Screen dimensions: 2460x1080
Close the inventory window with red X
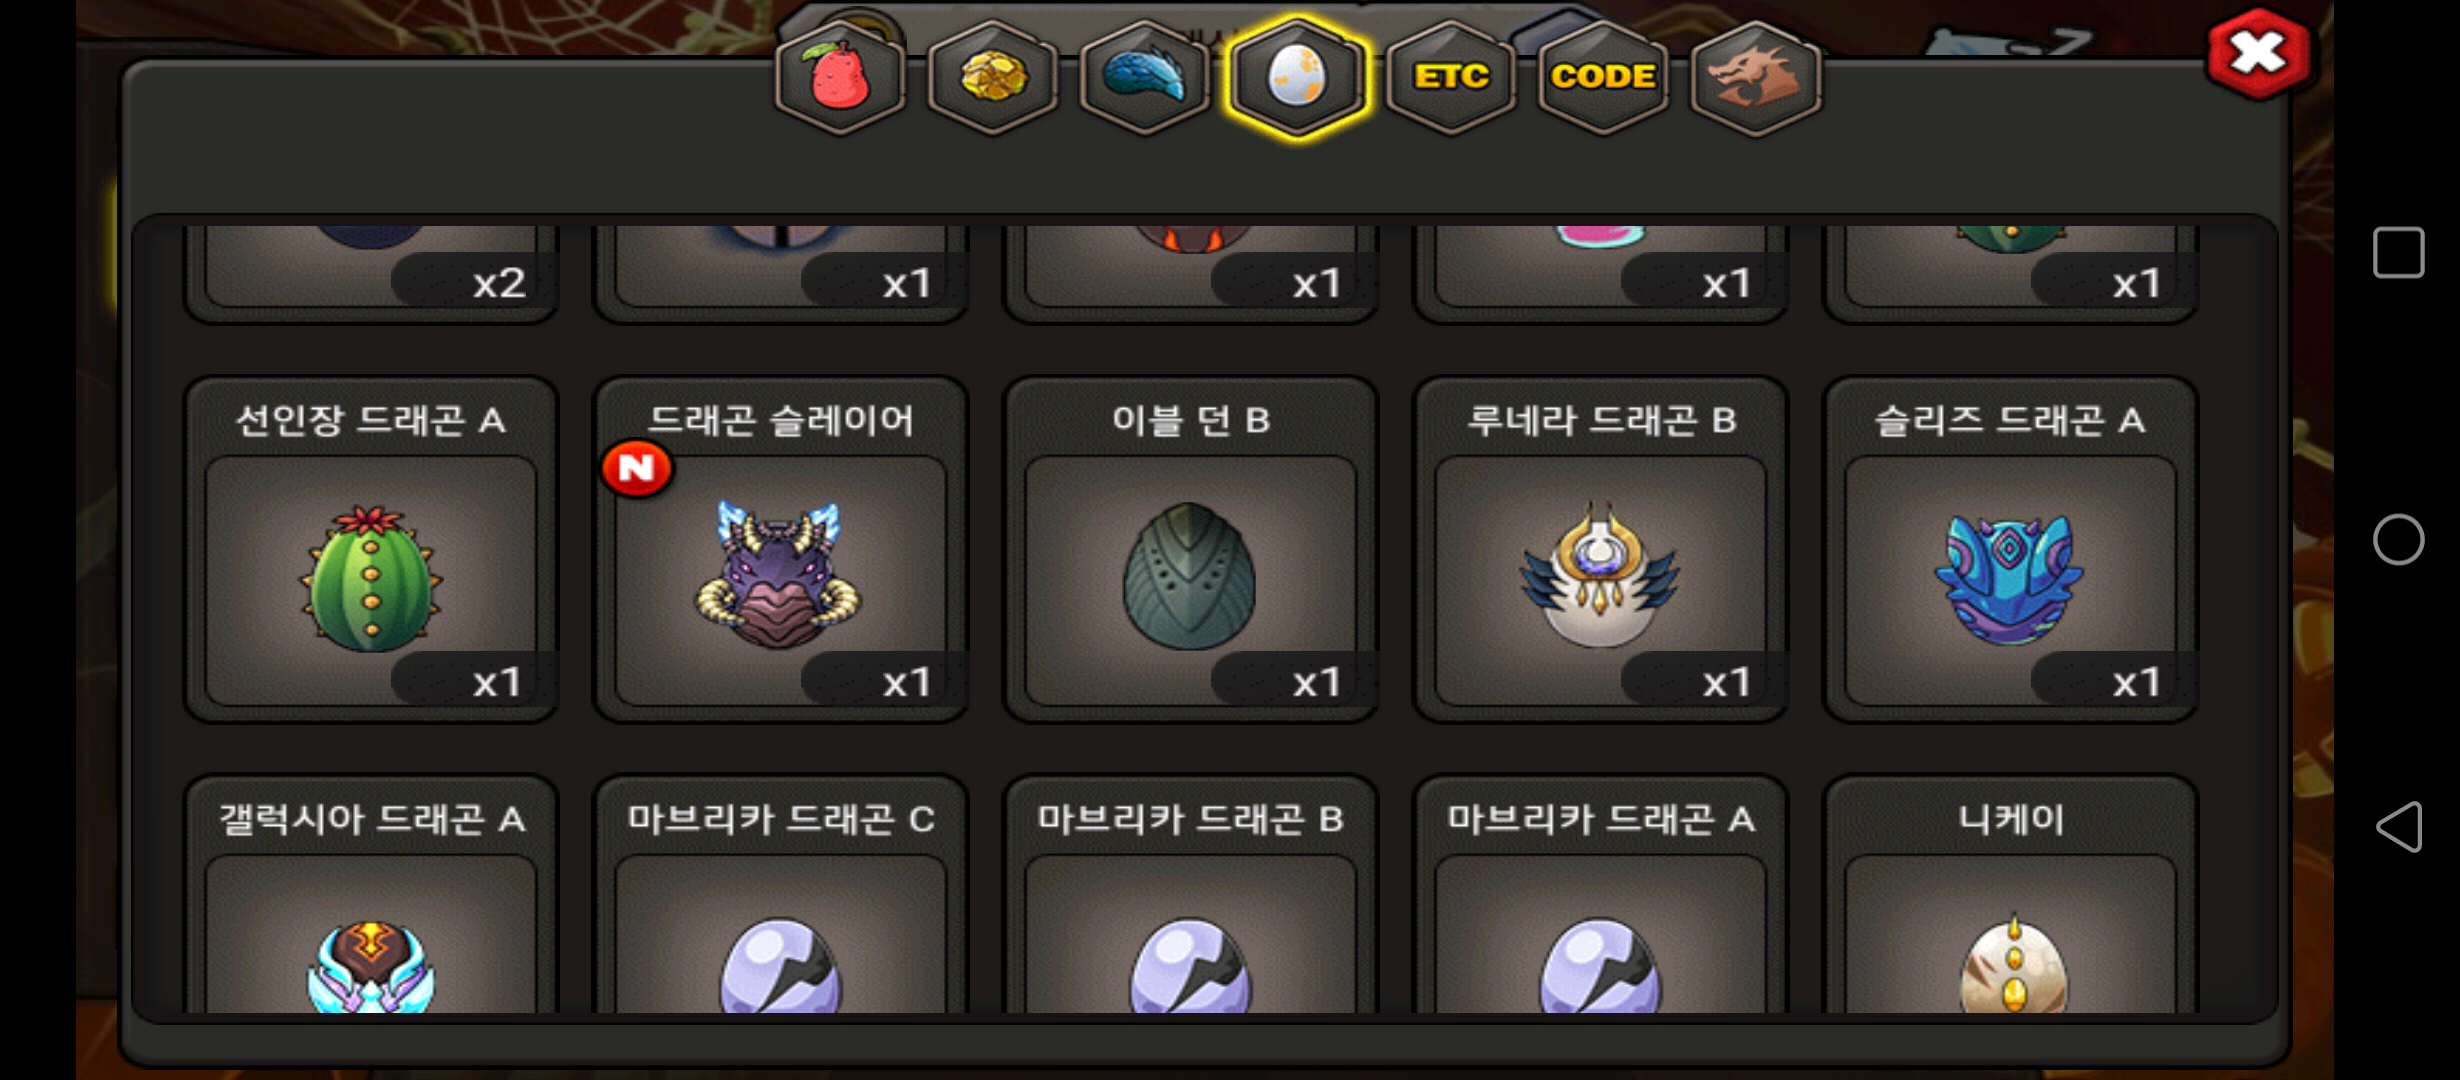point(2259,54)
